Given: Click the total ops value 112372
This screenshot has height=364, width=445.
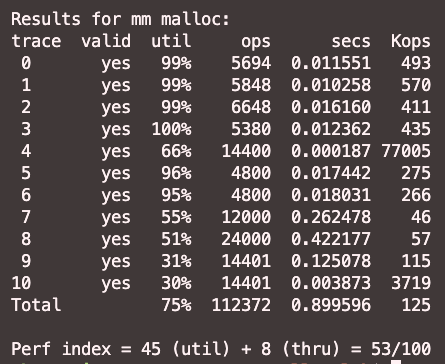Looking at the screenshot, I should pos(241,305).
